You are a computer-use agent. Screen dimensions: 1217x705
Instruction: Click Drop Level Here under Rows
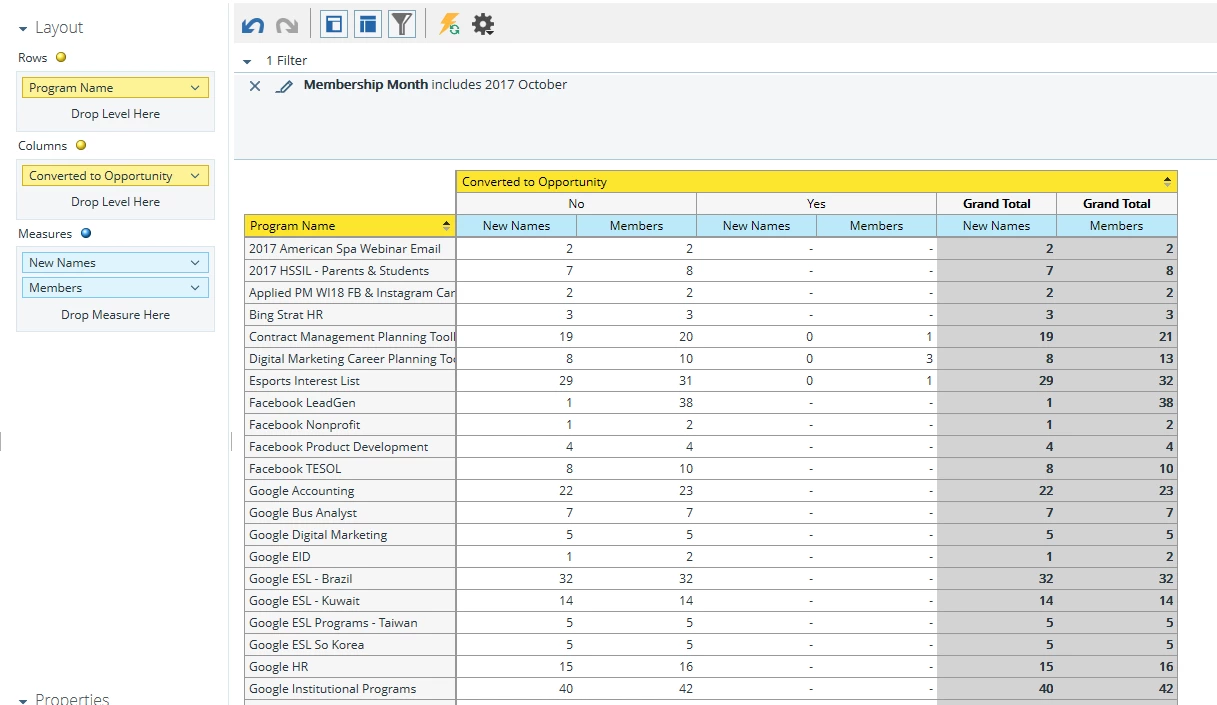pyautogui.click(x=115, y=114)
